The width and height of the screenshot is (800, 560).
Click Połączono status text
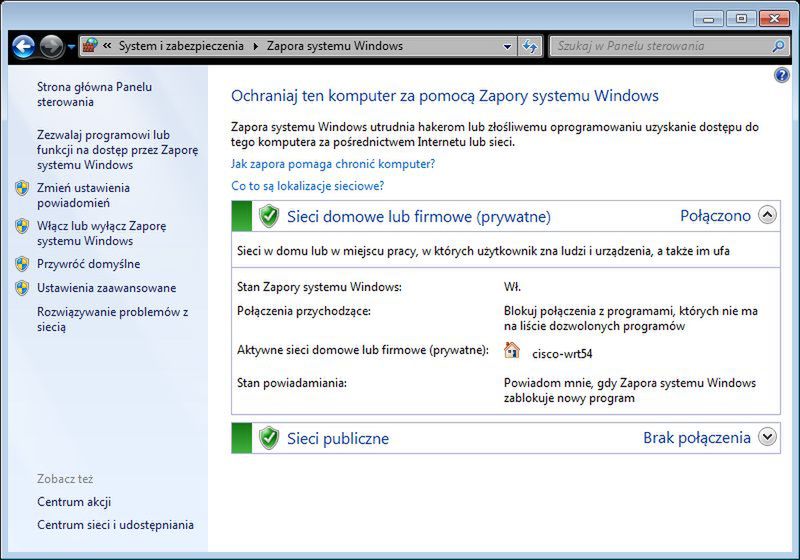tap(715, 216)
